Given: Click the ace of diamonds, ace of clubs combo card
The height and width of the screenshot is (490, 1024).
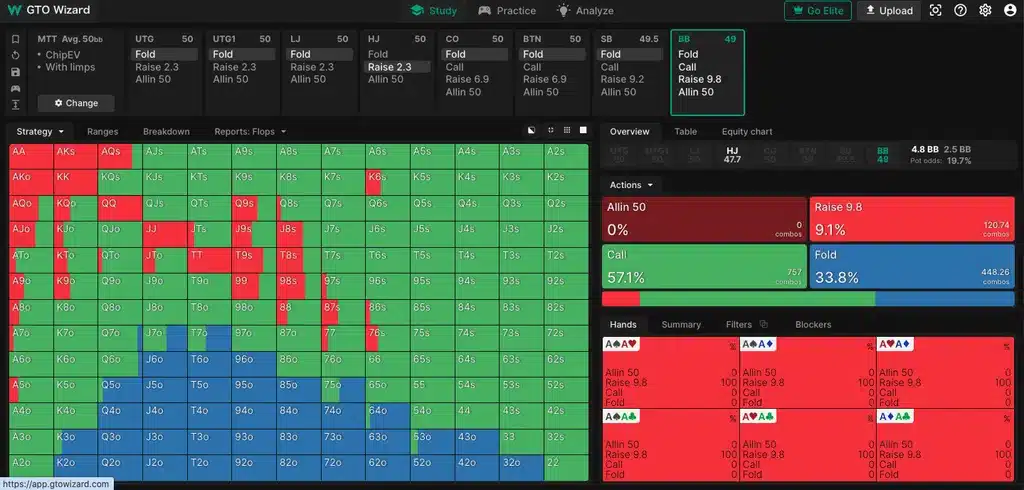Looking at the screenshot, I should point(946,444).
